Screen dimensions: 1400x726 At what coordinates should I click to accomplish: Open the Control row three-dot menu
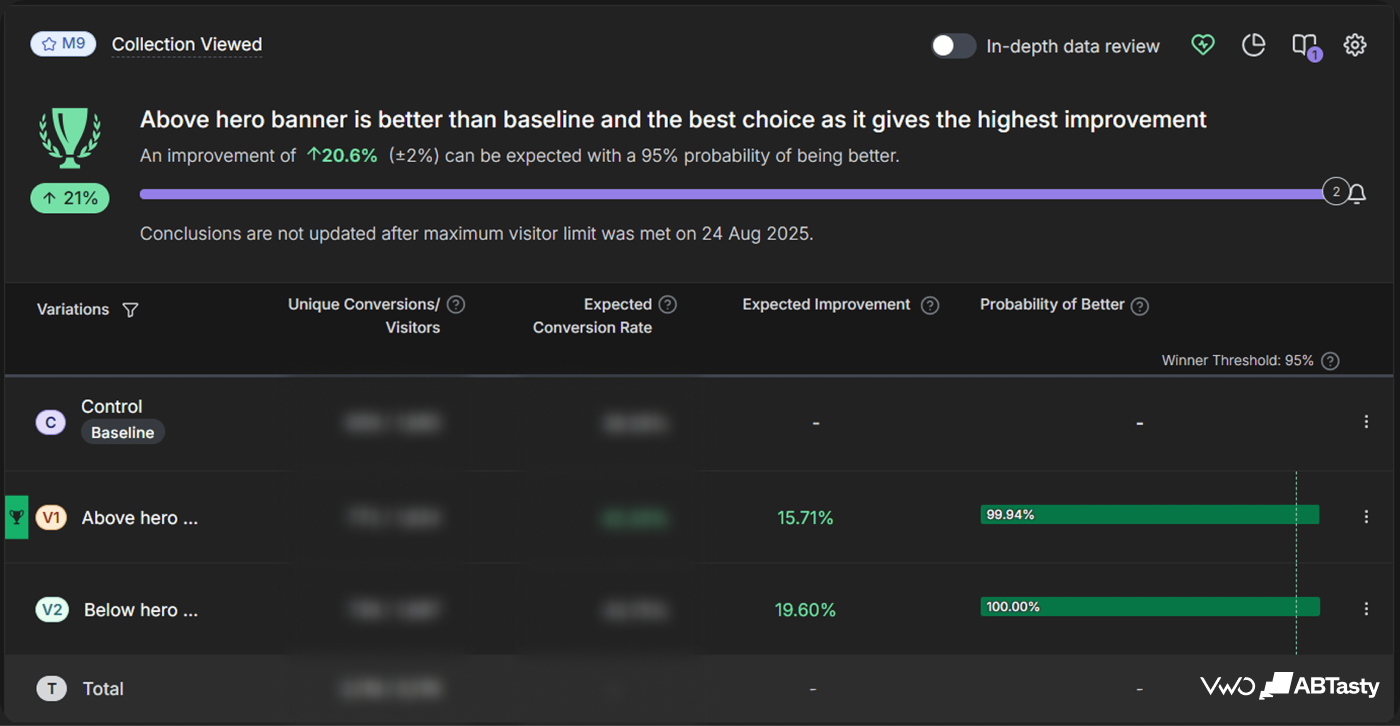pos(1366,422)
